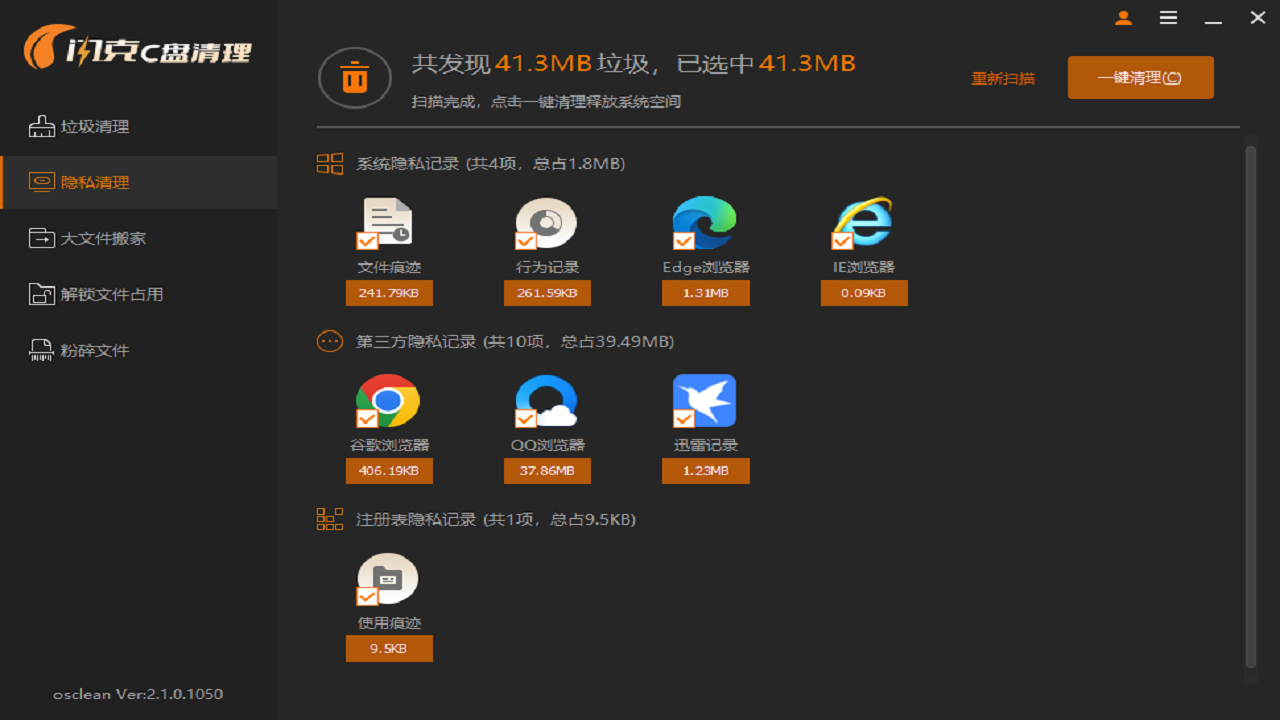The image size is (1280, 720).
Task: Click the 迅雷记录 Thunder icon
Action: [x=705, y=400]
